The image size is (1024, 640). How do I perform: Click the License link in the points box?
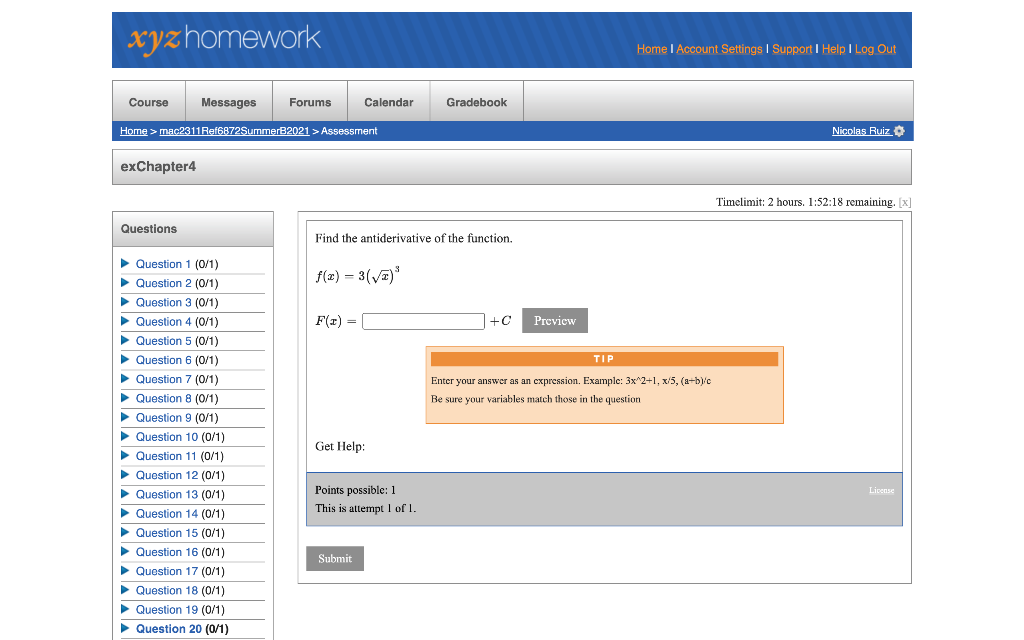click(881, 489)
